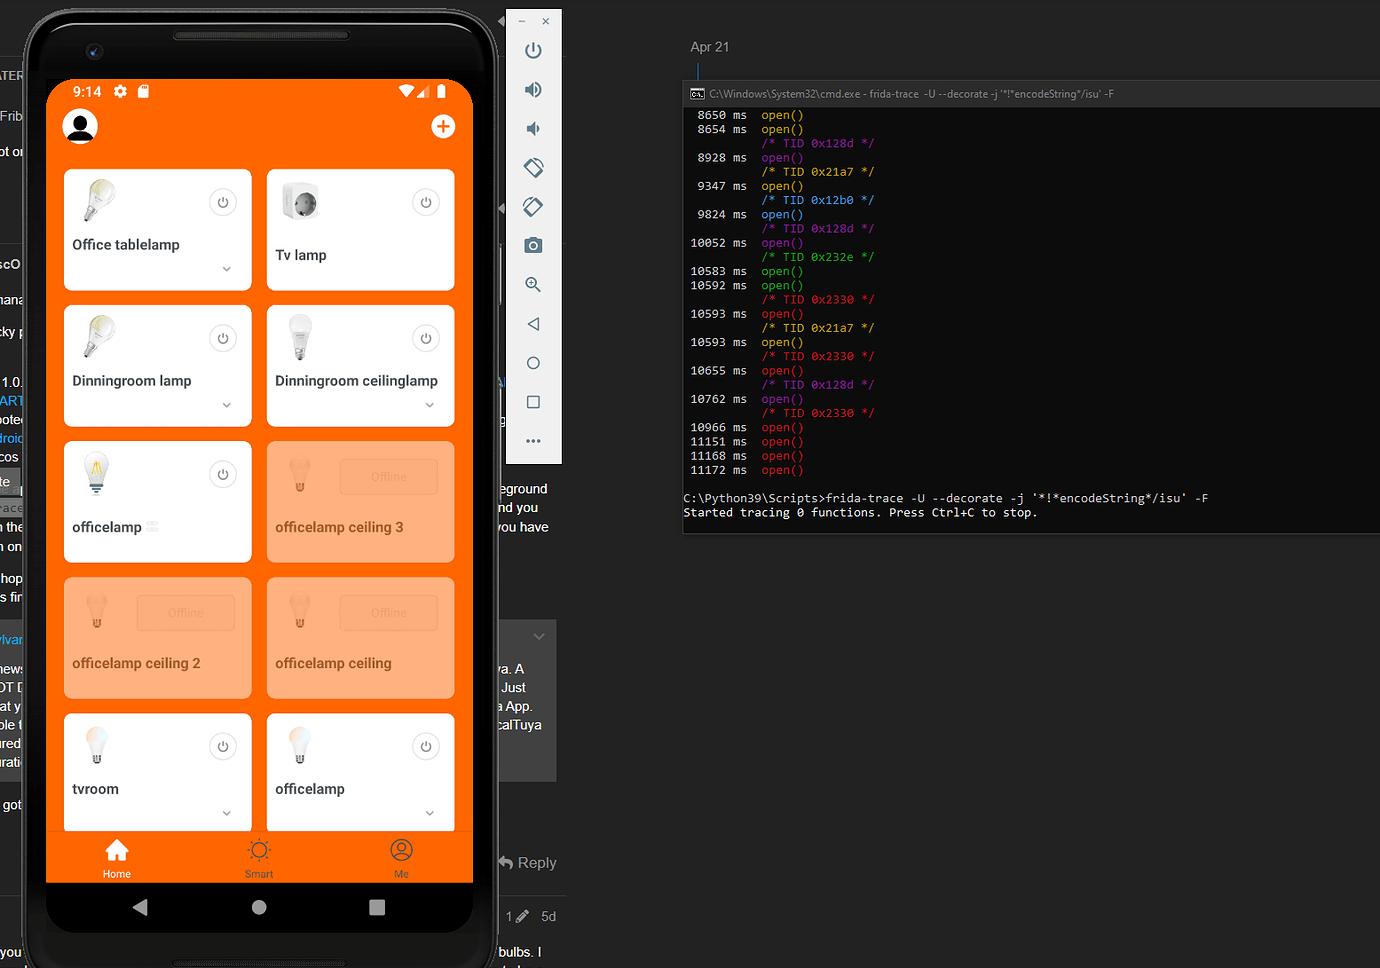Screen dimensions: 1380x968
Task: Click emulator zoom magnifier icon
Action: pos(533,284)
